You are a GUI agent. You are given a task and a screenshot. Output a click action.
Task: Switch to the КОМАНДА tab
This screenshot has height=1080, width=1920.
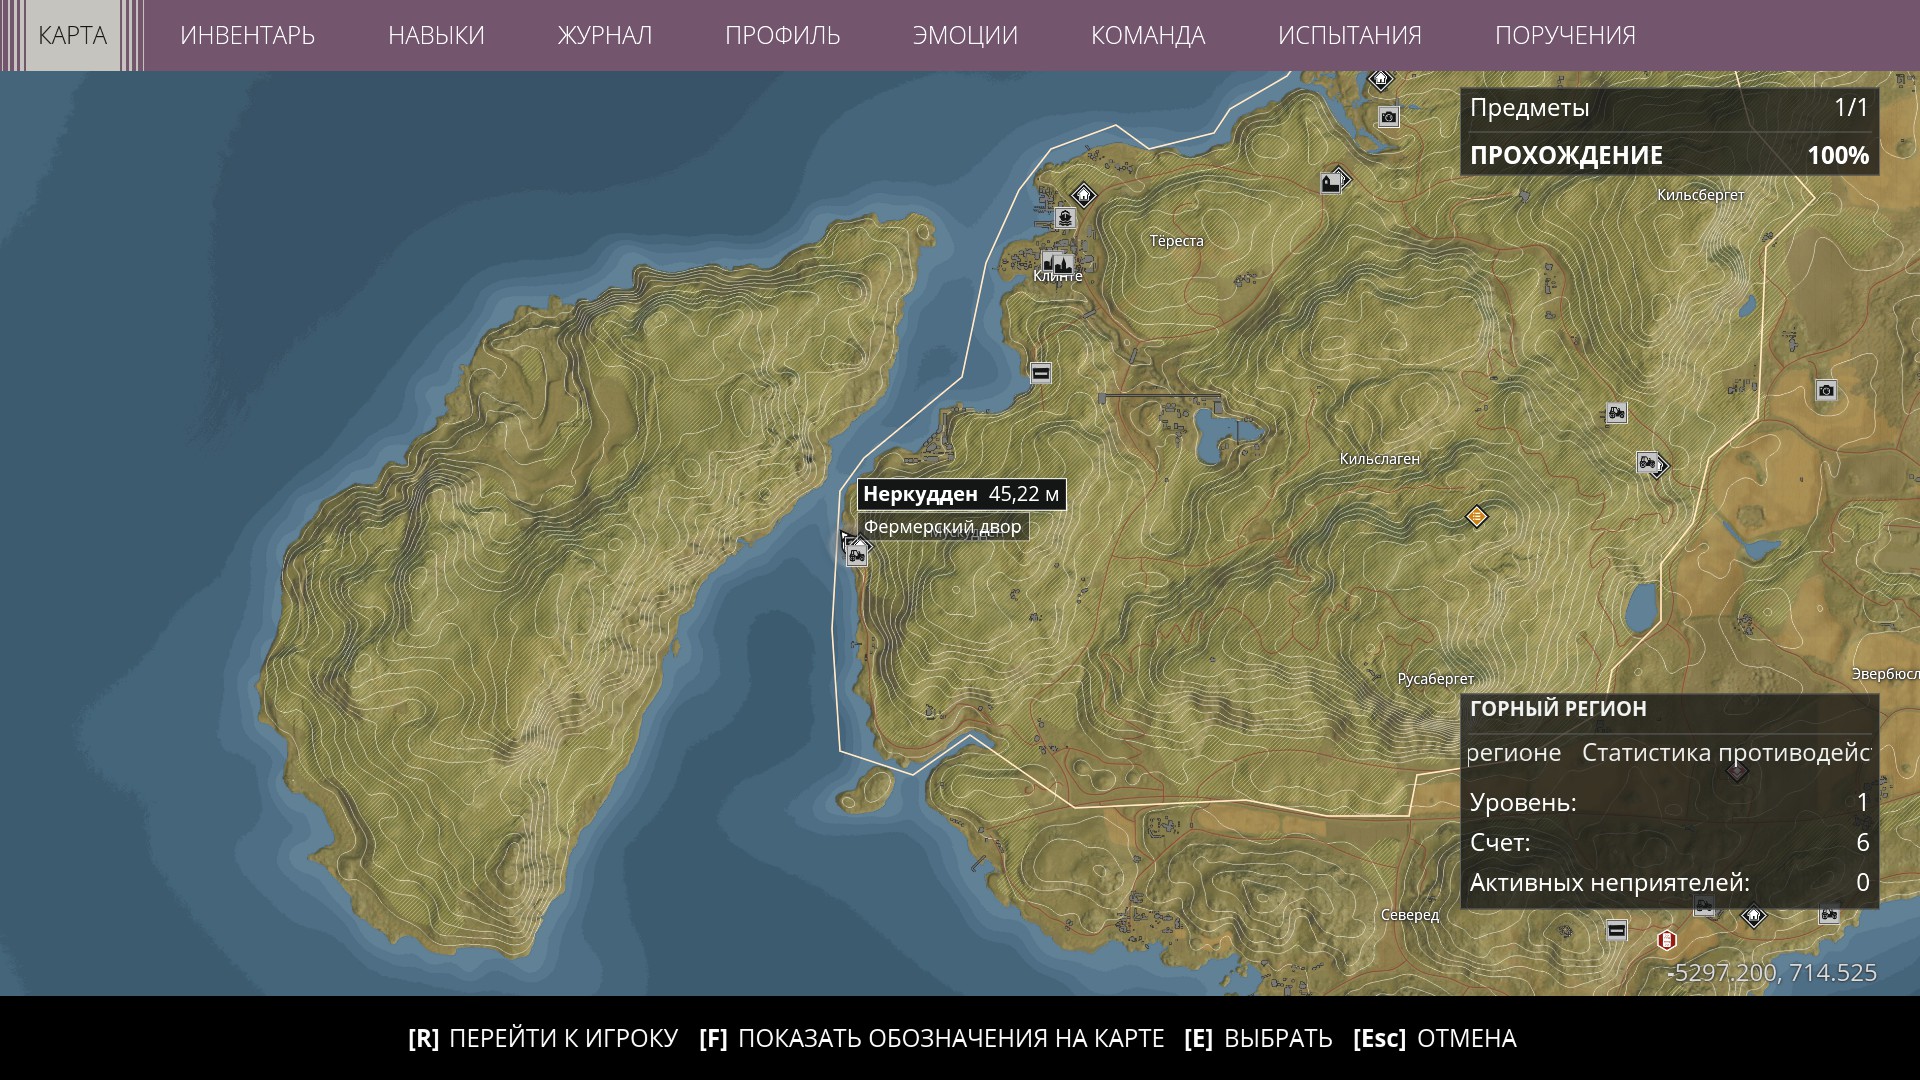[x=1148, y=35]
